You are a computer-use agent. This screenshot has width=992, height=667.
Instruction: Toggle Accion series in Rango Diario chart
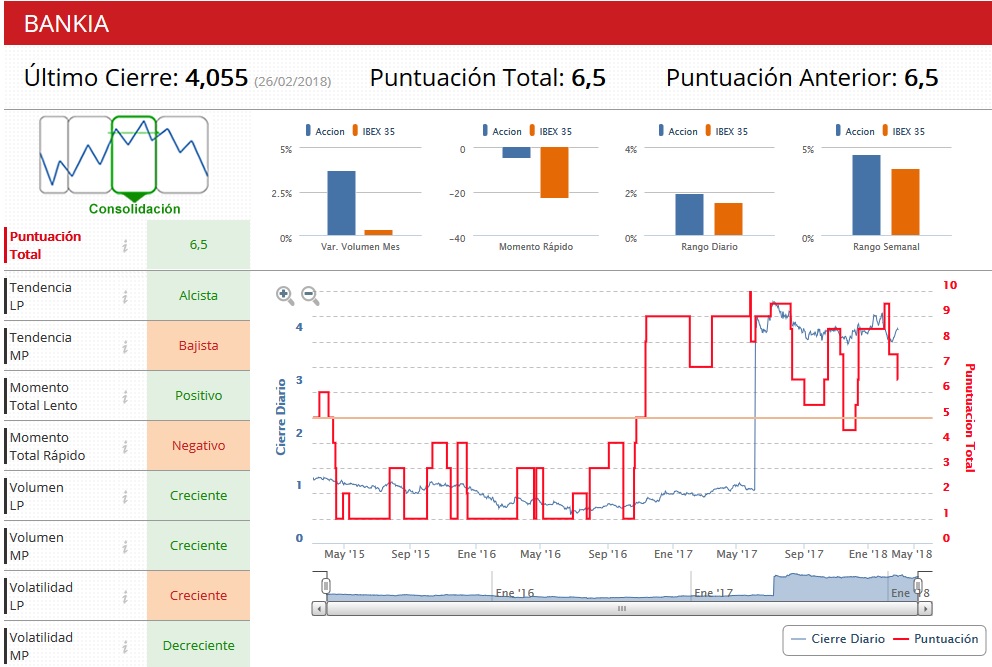678,131
